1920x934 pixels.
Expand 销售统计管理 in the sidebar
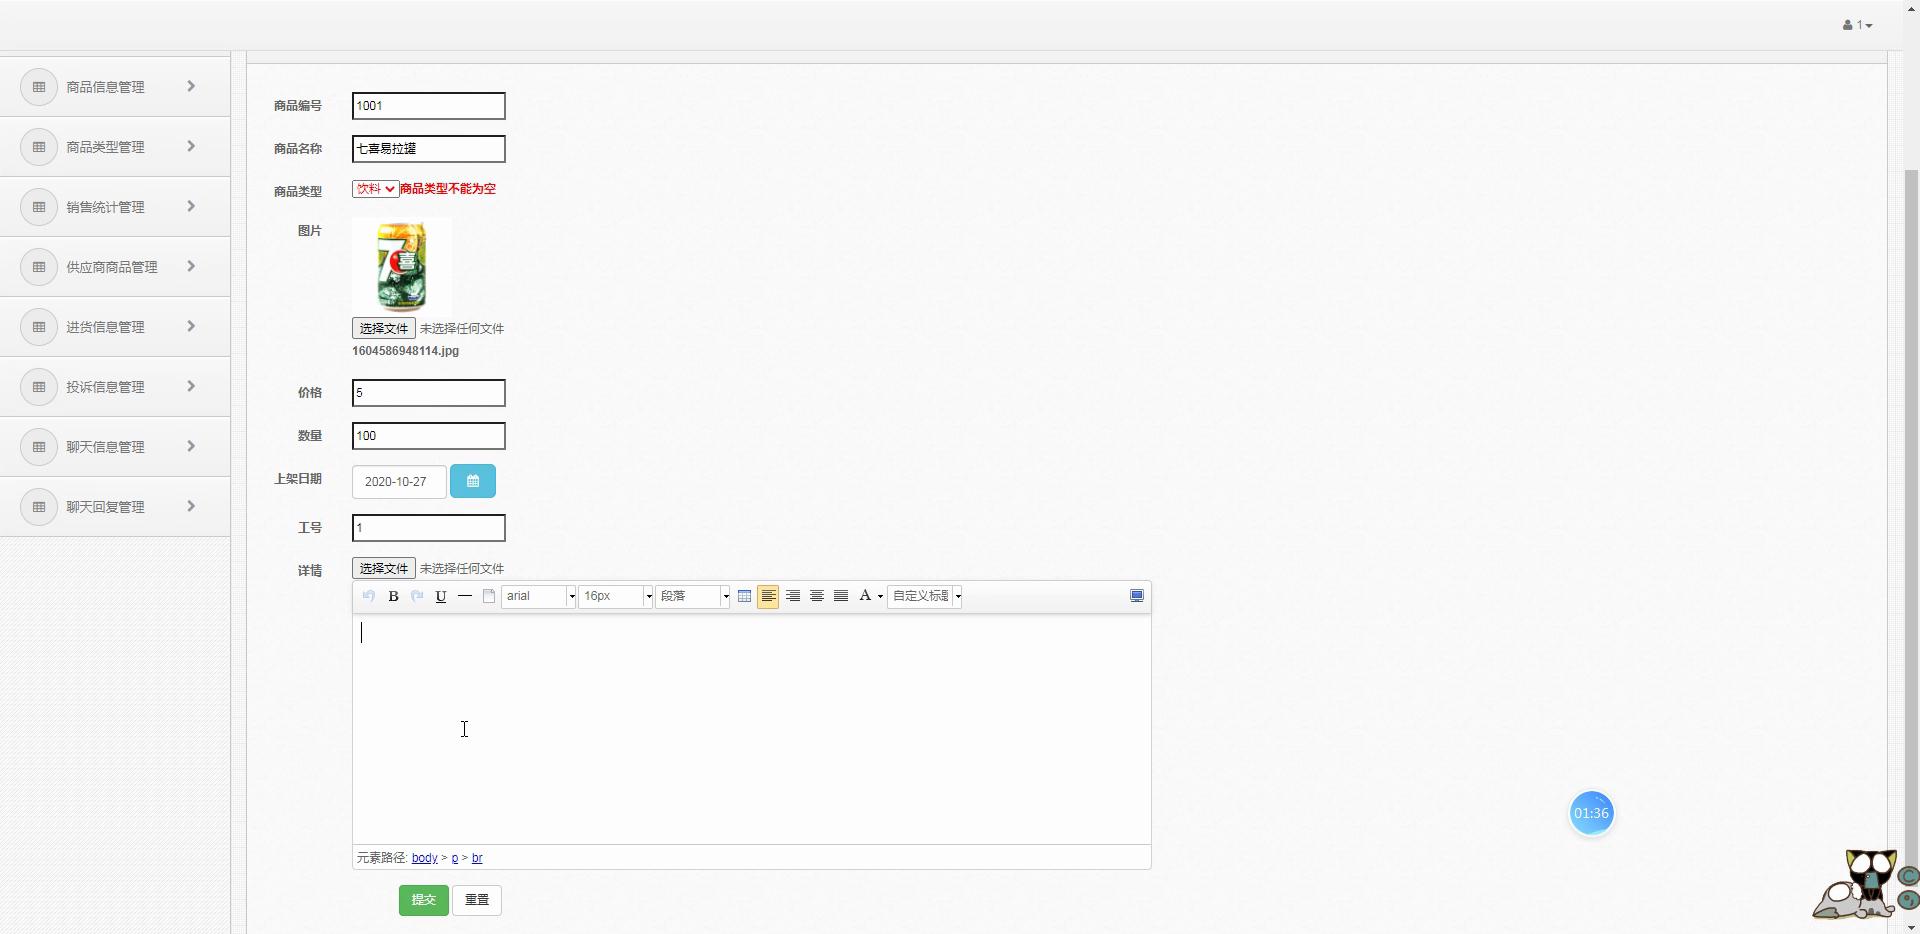(115, 207)
